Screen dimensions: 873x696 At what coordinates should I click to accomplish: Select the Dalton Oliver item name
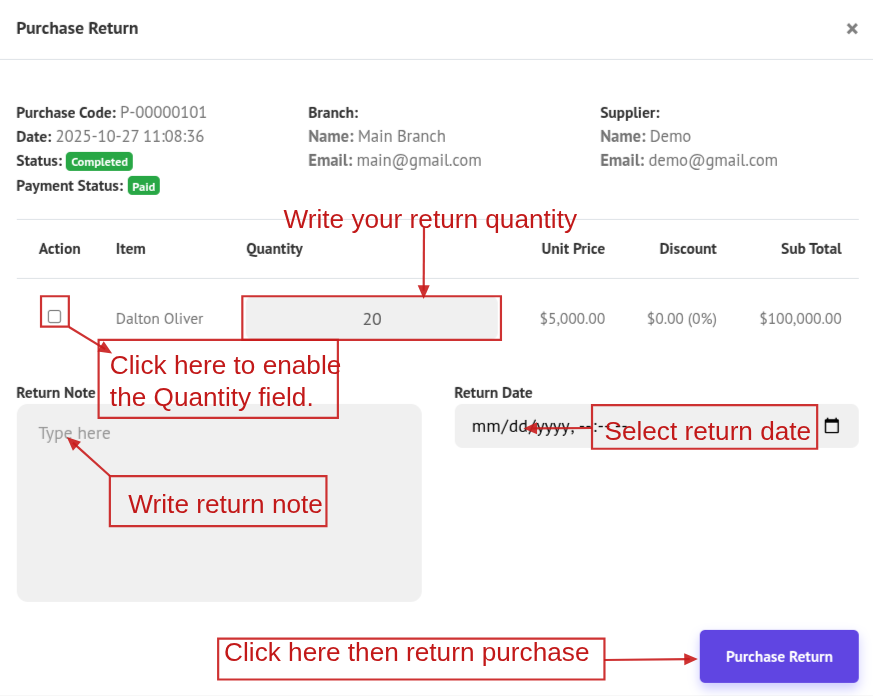click(x=159, y=319)
